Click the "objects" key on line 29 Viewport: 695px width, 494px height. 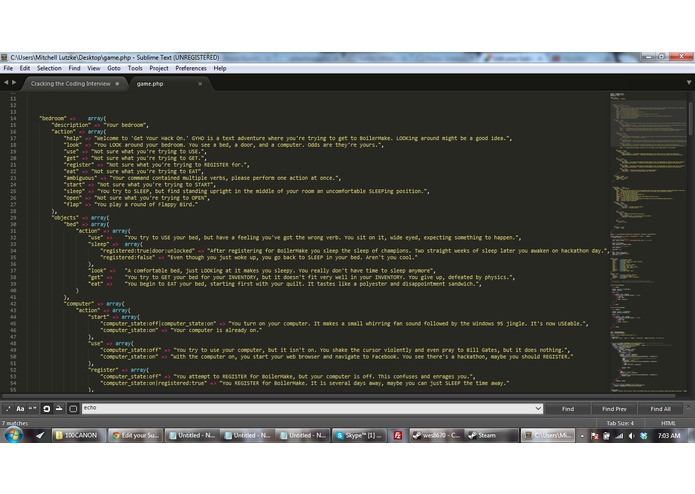[66, 218]
